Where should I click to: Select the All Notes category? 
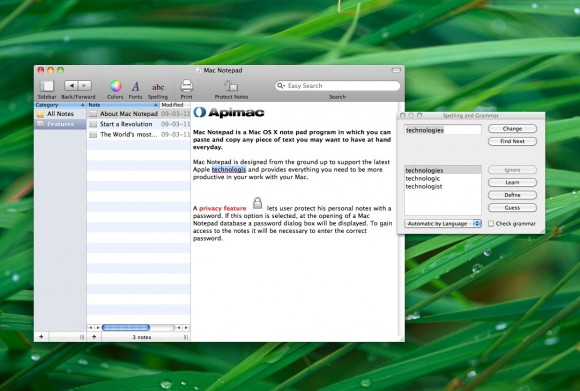pyautogui.click(x=60, y=114)
